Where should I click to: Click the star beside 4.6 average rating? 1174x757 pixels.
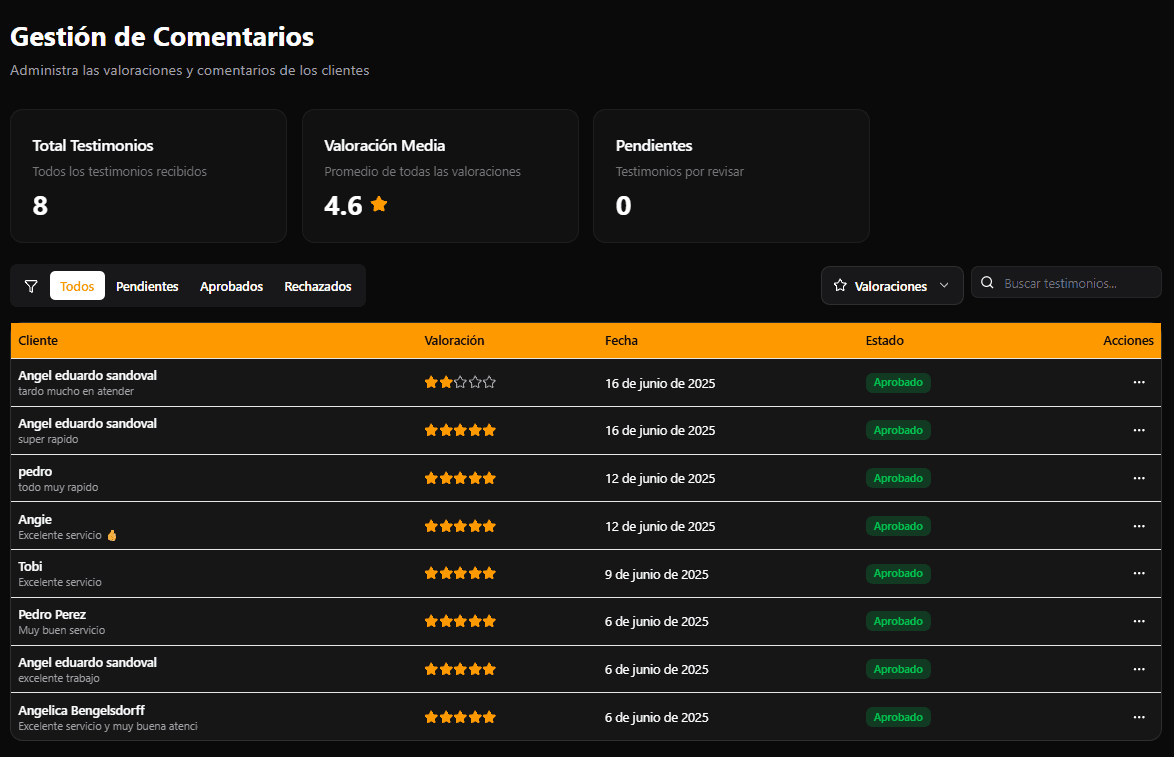pos(379,204)
